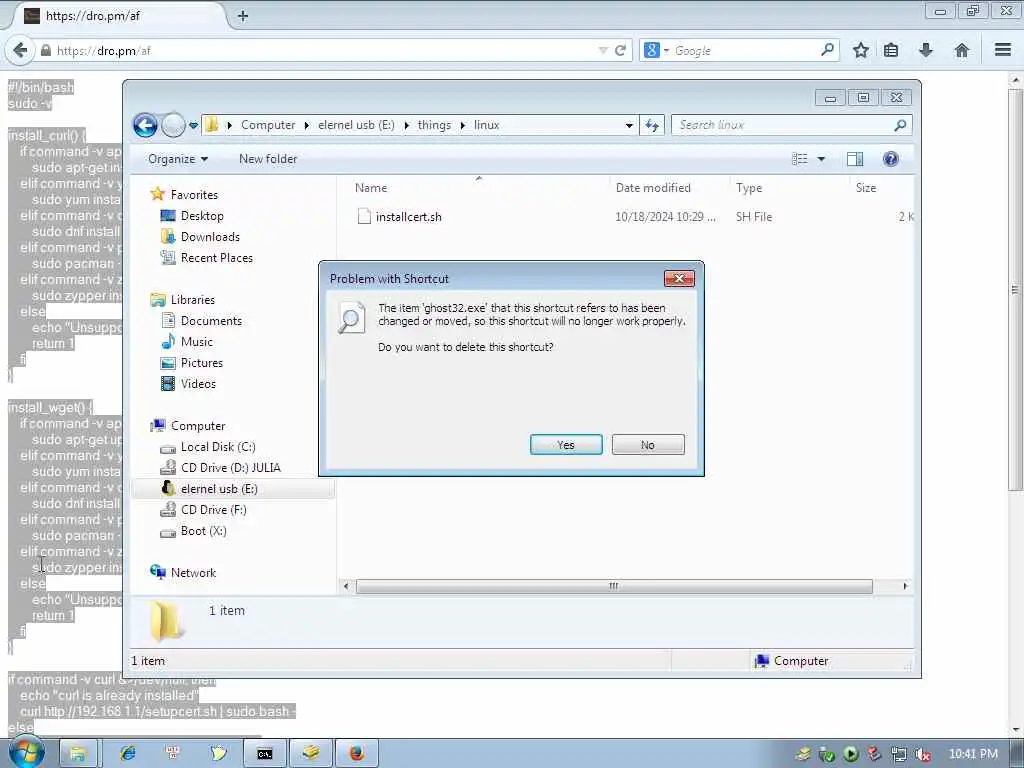The height and width of the screenshot is (768, 1024).
Task: Click the linux breadcrumb segment
Action: (487, 125)
